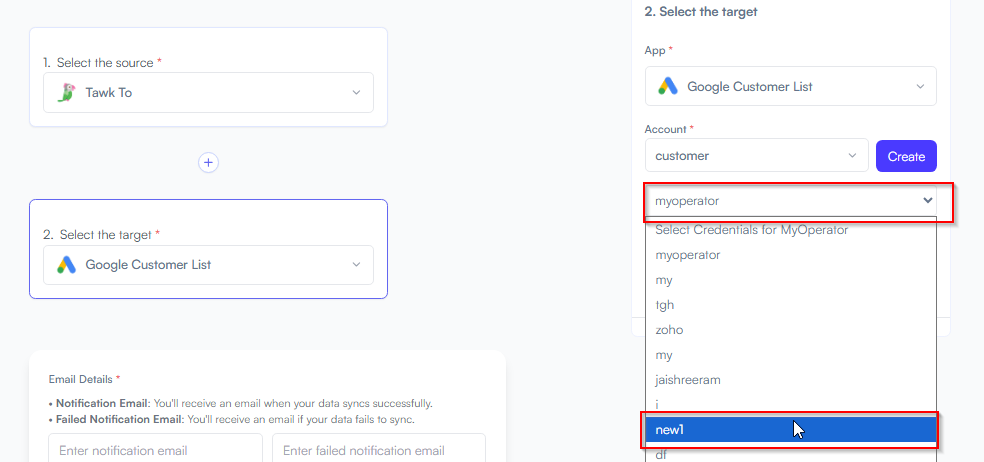Click the Tawk To parrot icon
Screen dimensions: 984x462
coord(65,93)
